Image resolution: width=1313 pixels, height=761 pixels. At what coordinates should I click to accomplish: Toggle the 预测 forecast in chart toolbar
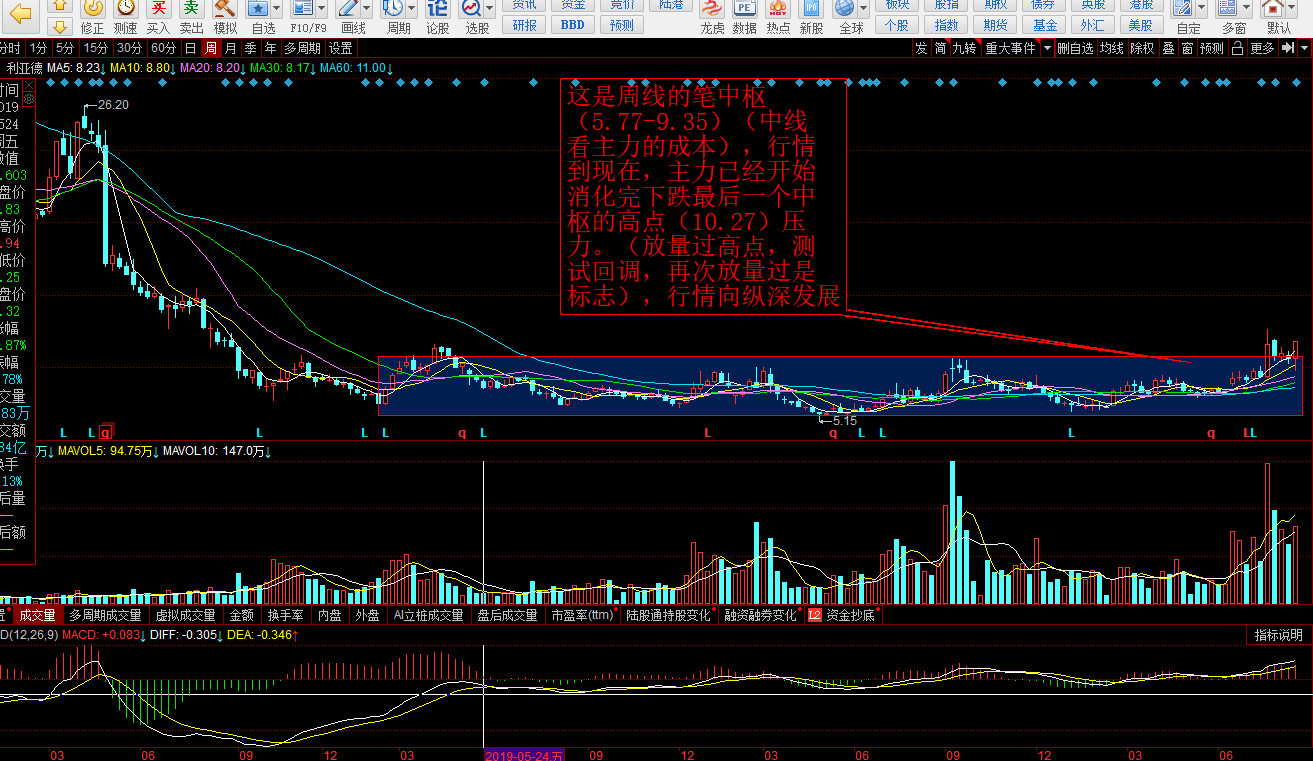(1212, 48)
